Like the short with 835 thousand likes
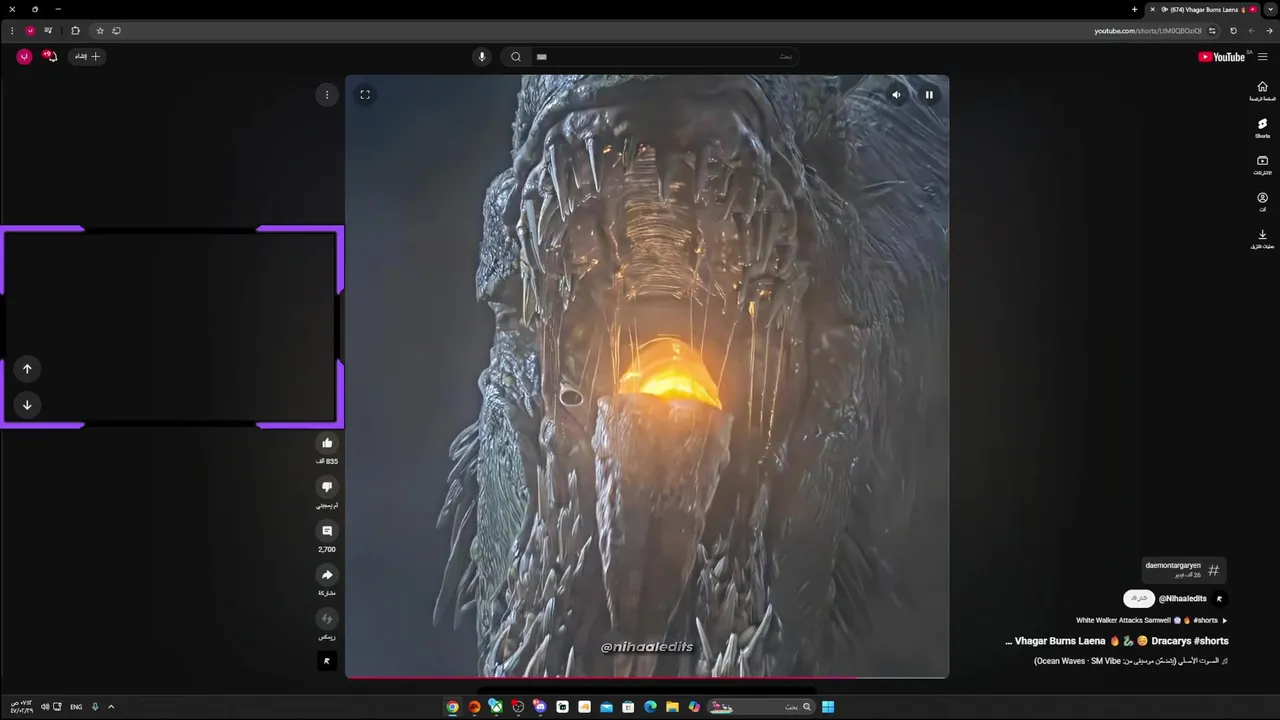This screenshot has width=1280, height=720. [327, 443]
